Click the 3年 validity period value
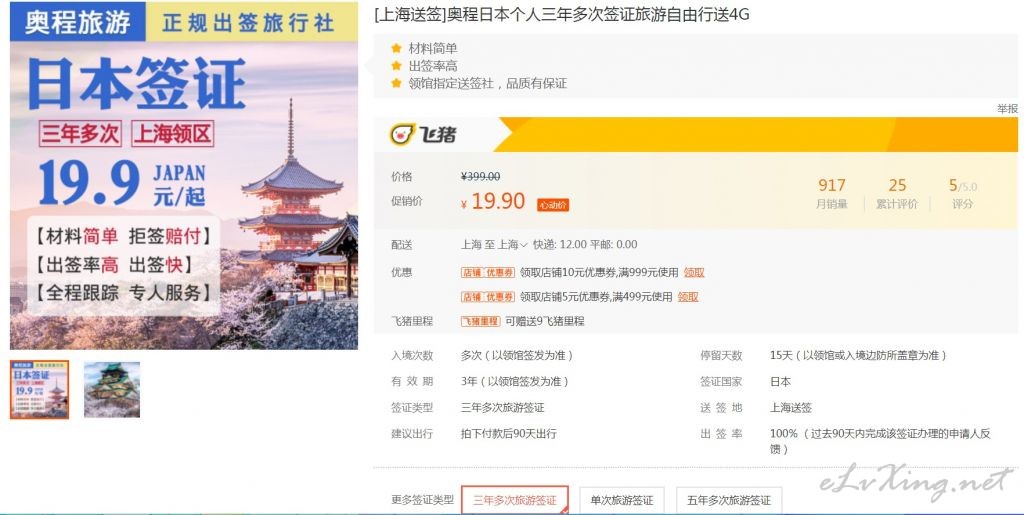This screenshot has height=515, width=1024. click(x=515, y=381)
